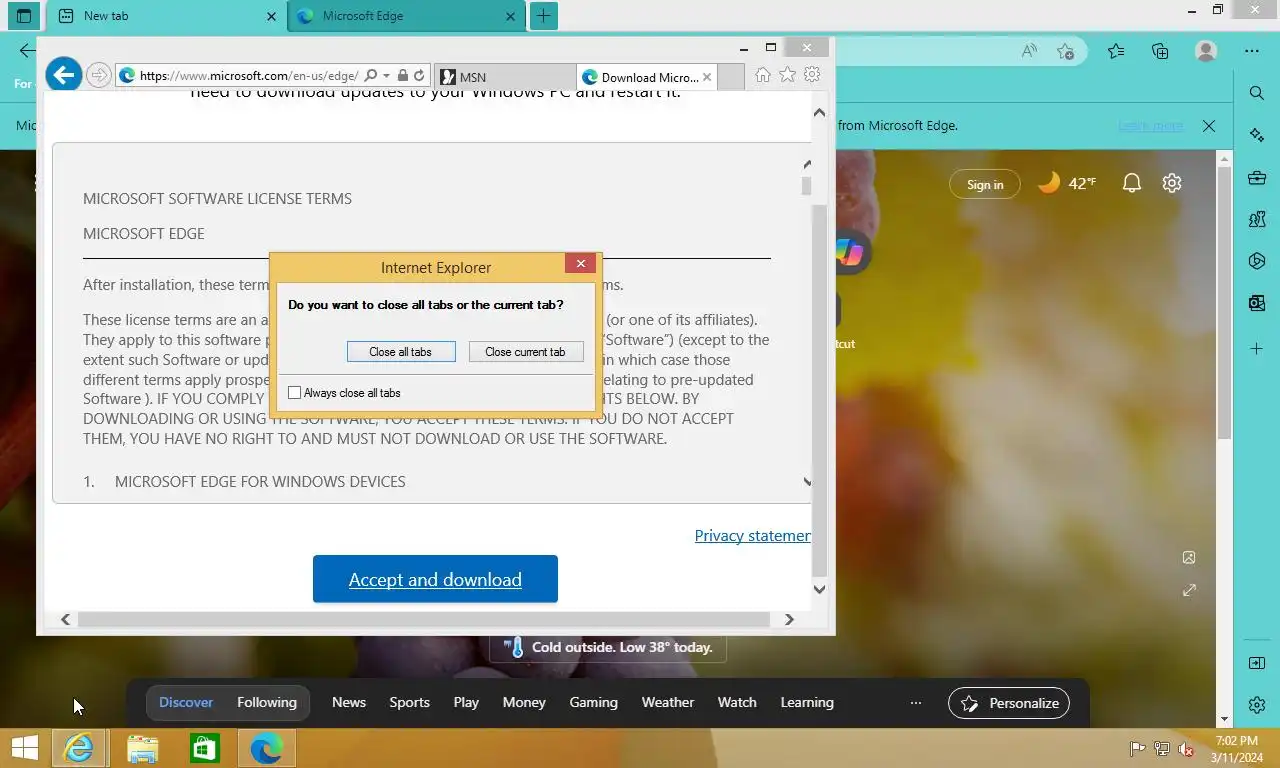Click the IE address bar URL field
The width and height of the screenshot is (1280, 768).
(249, 76)
